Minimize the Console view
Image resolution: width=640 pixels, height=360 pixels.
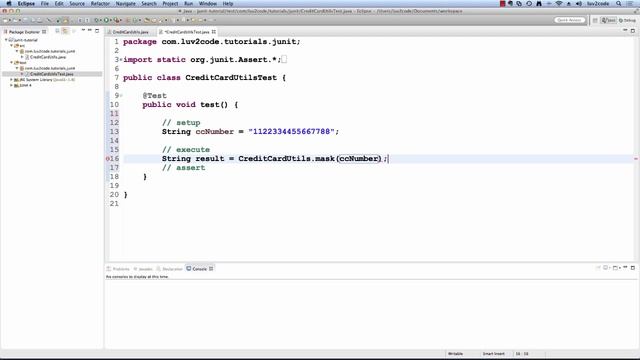point(625,267)
